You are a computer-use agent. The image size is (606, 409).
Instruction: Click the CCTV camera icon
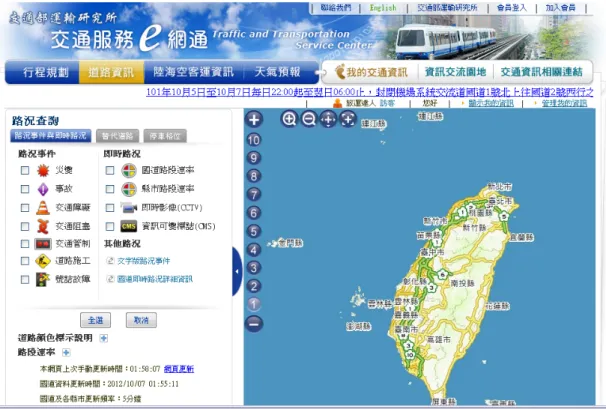pyautogui.click(x=129, y=208)
